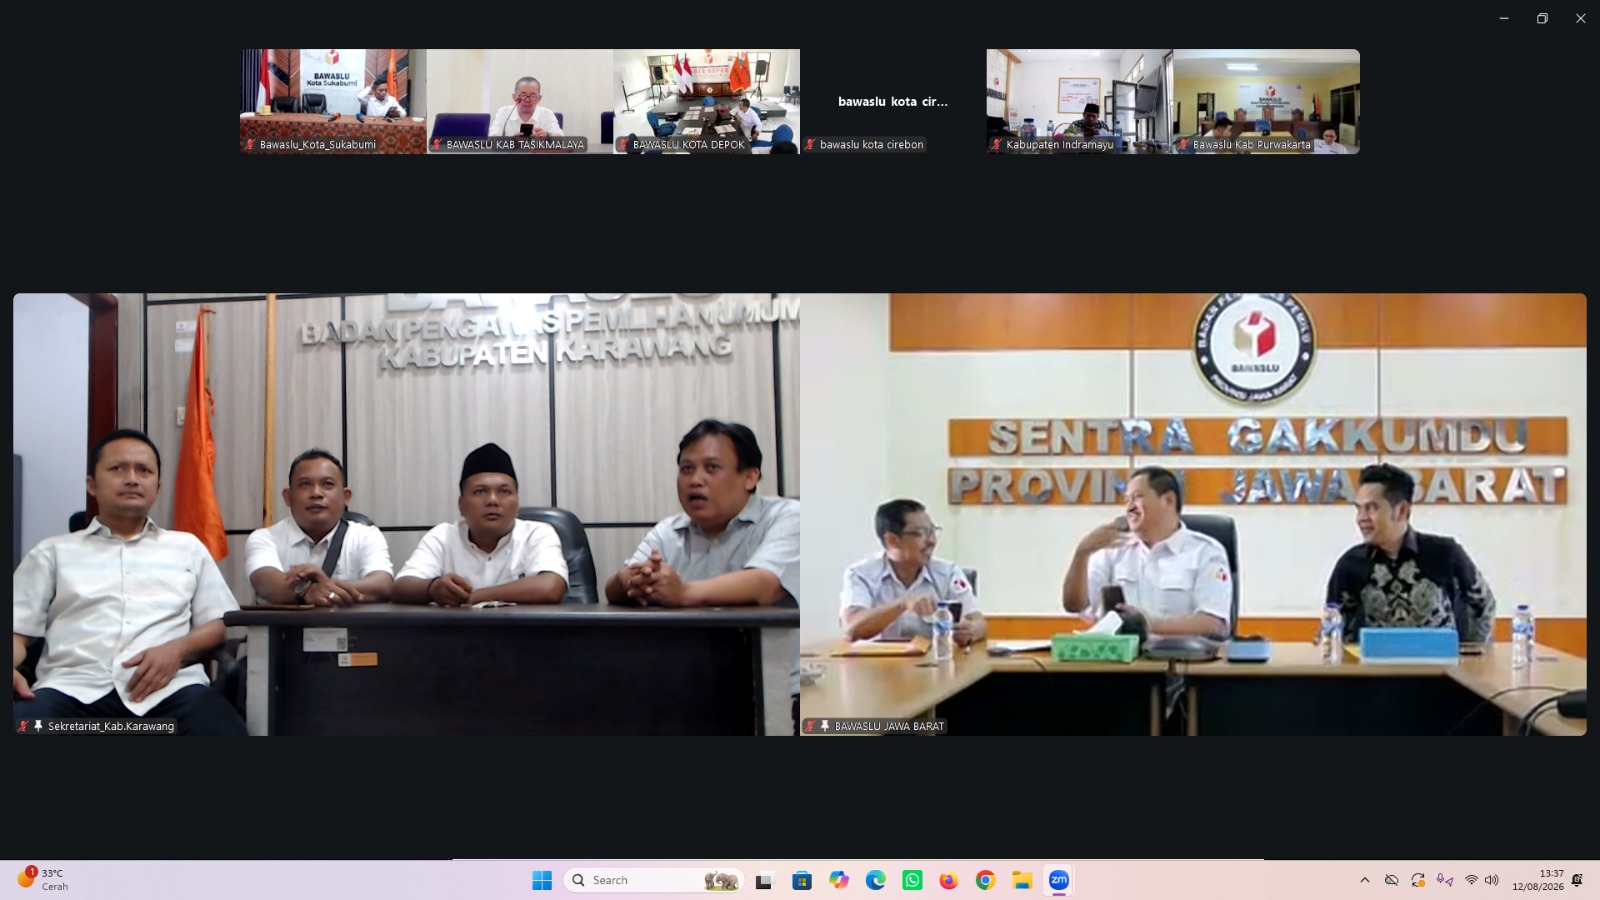Click the BAWASLU JAWA BARAT name label
Screen dimensions: 1600x900
889,726
